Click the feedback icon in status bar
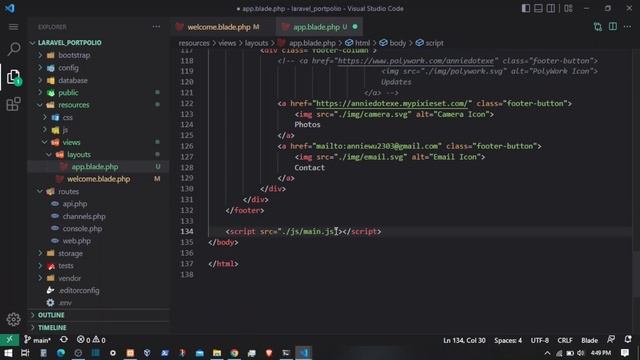Viewport: 640px width, 360px height. (x=611, y=340)
